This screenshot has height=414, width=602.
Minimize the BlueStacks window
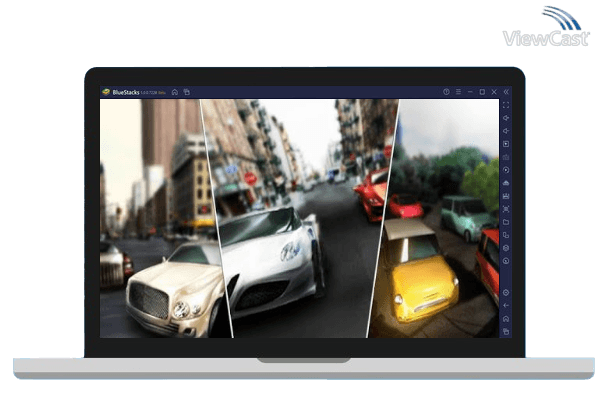tap(470, 92)
